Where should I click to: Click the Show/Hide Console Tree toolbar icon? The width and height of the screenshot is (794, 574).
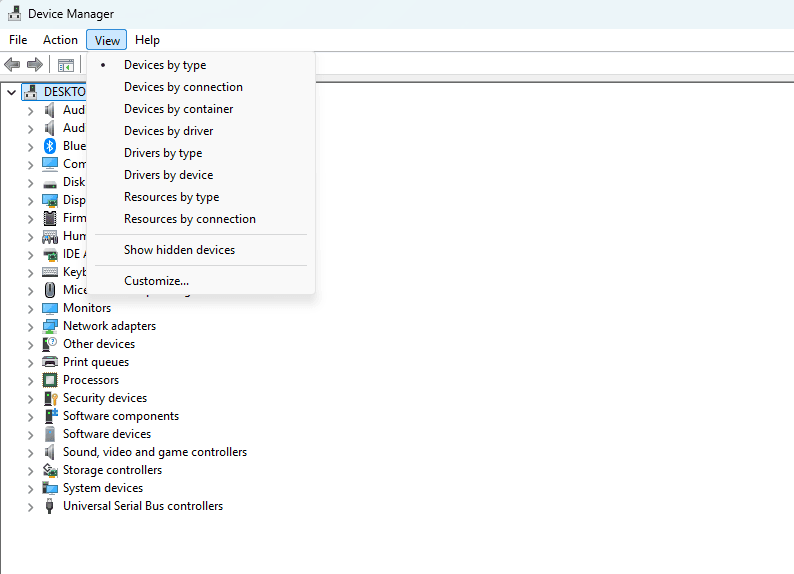pyautogui.click(x=66, y=65)
